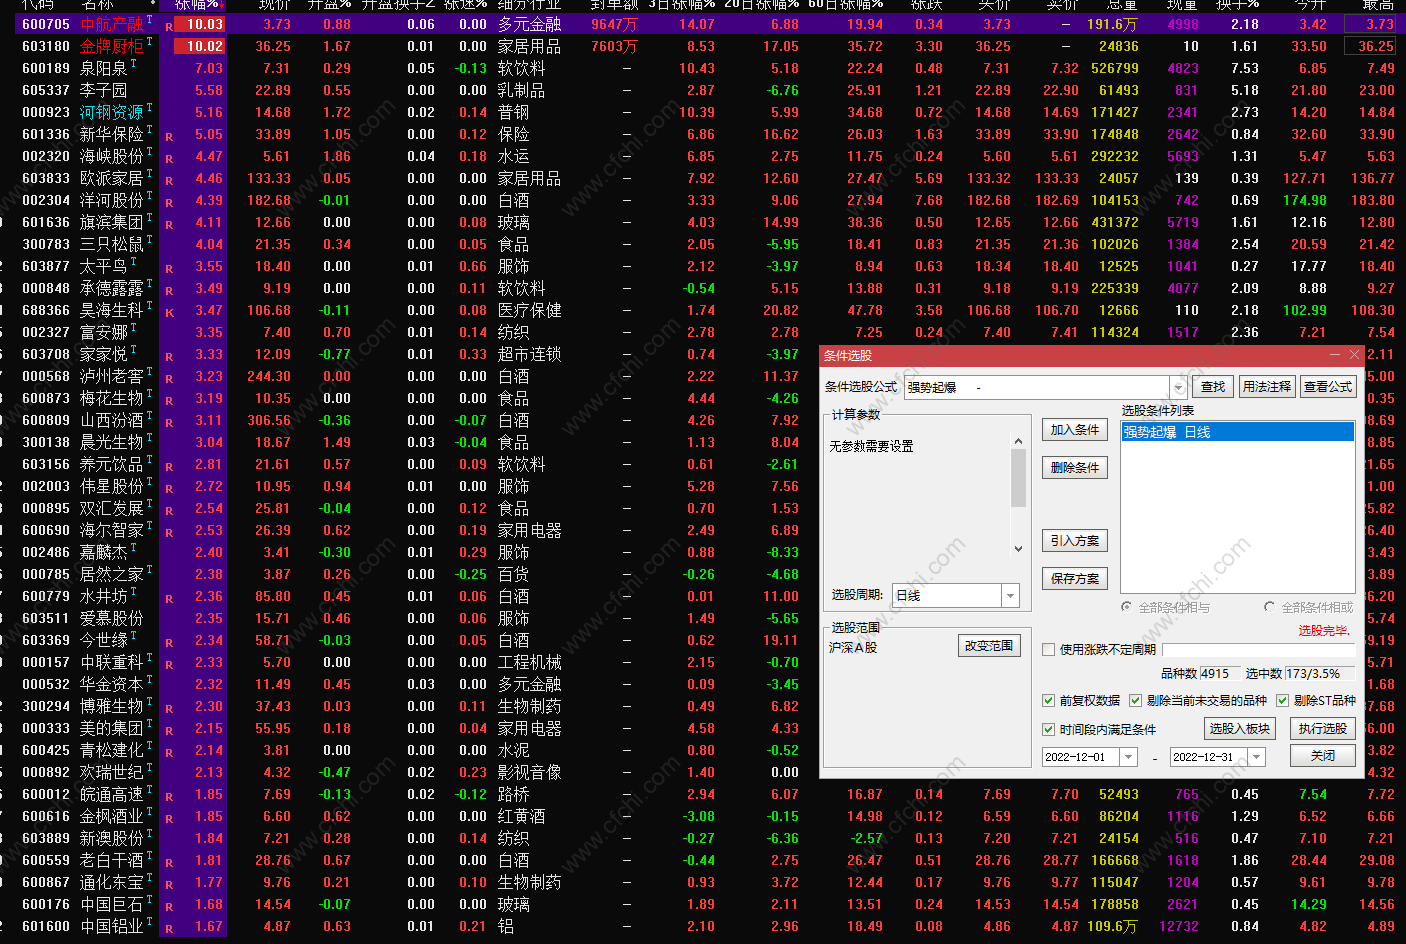
Task: Open 条件选股公式 dropdown list
Action: (x=1178, y=387)
